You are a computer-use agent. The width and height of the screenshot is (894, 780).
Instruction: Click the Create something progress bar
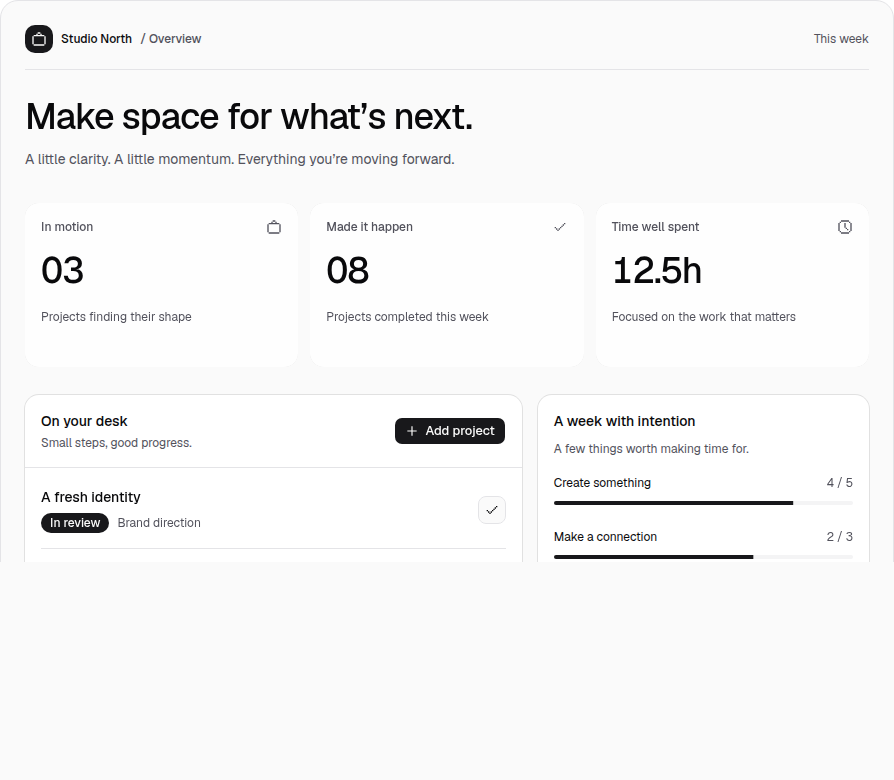703,503
